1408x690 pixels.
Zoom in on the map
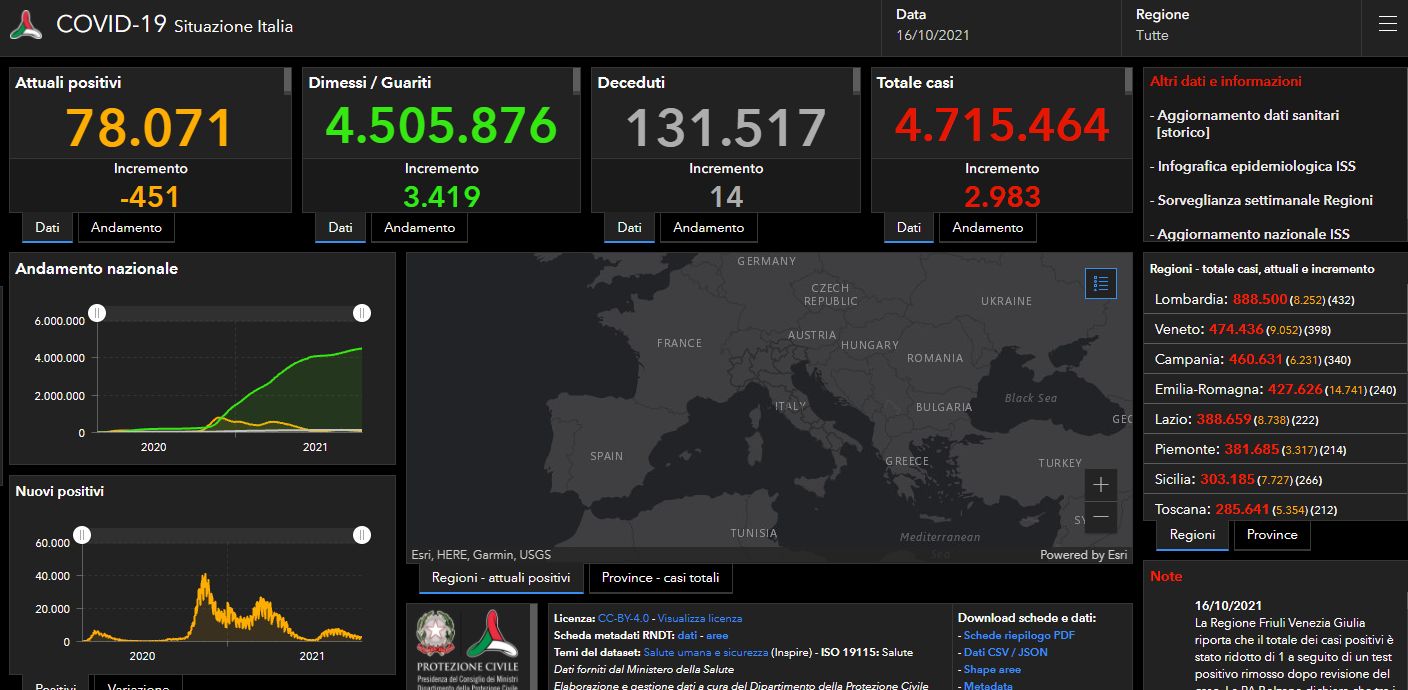1101,485
